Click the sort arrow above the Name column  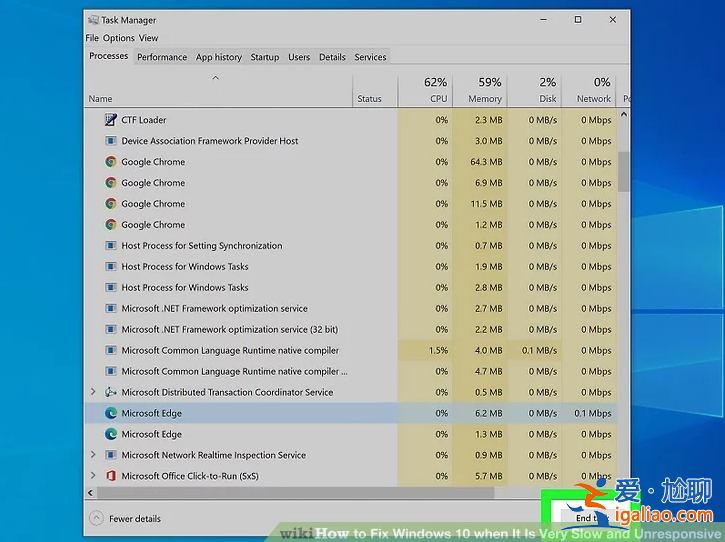point(215,78)
